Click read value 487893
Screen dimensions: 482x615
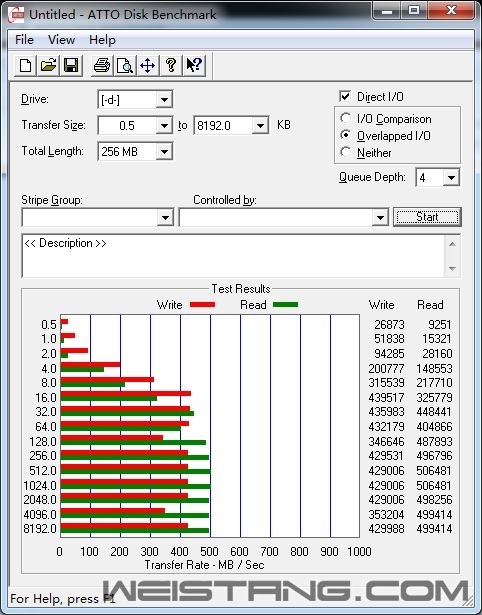(x=434, y=441)
